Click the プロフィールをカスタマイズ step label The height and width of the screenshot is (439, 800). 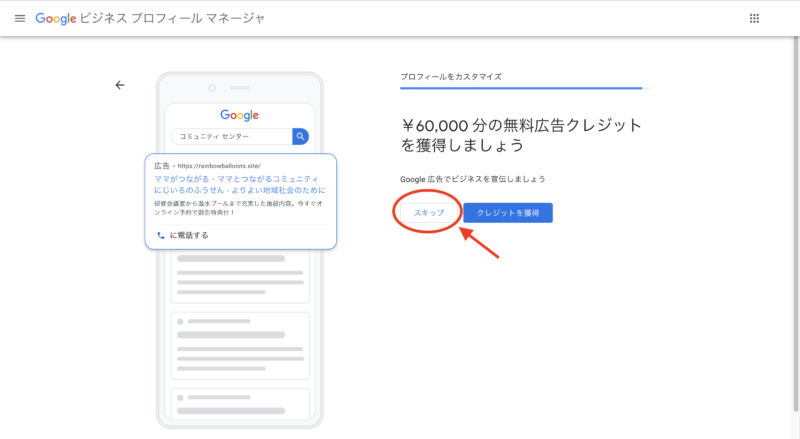tap(451, 77)
